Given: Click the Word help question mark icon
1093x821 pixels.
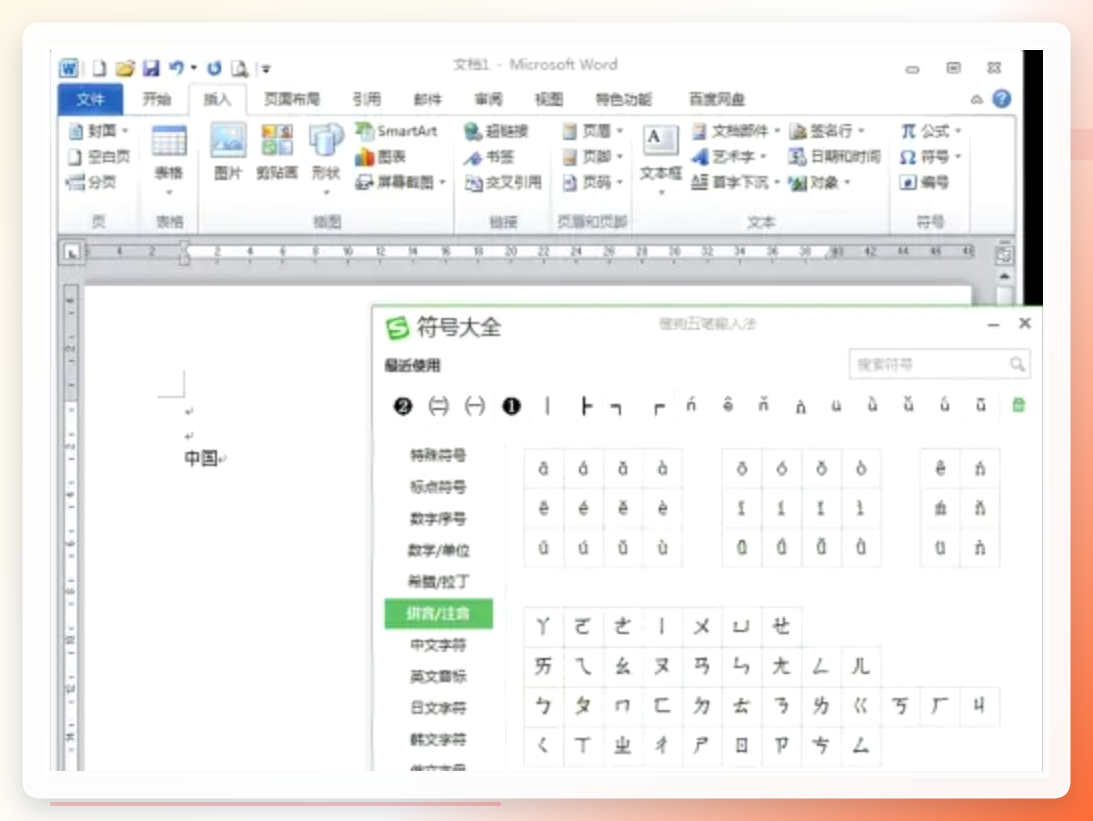Looking at the screenshot, I should pyautogui.click(x=1002, y=99).
